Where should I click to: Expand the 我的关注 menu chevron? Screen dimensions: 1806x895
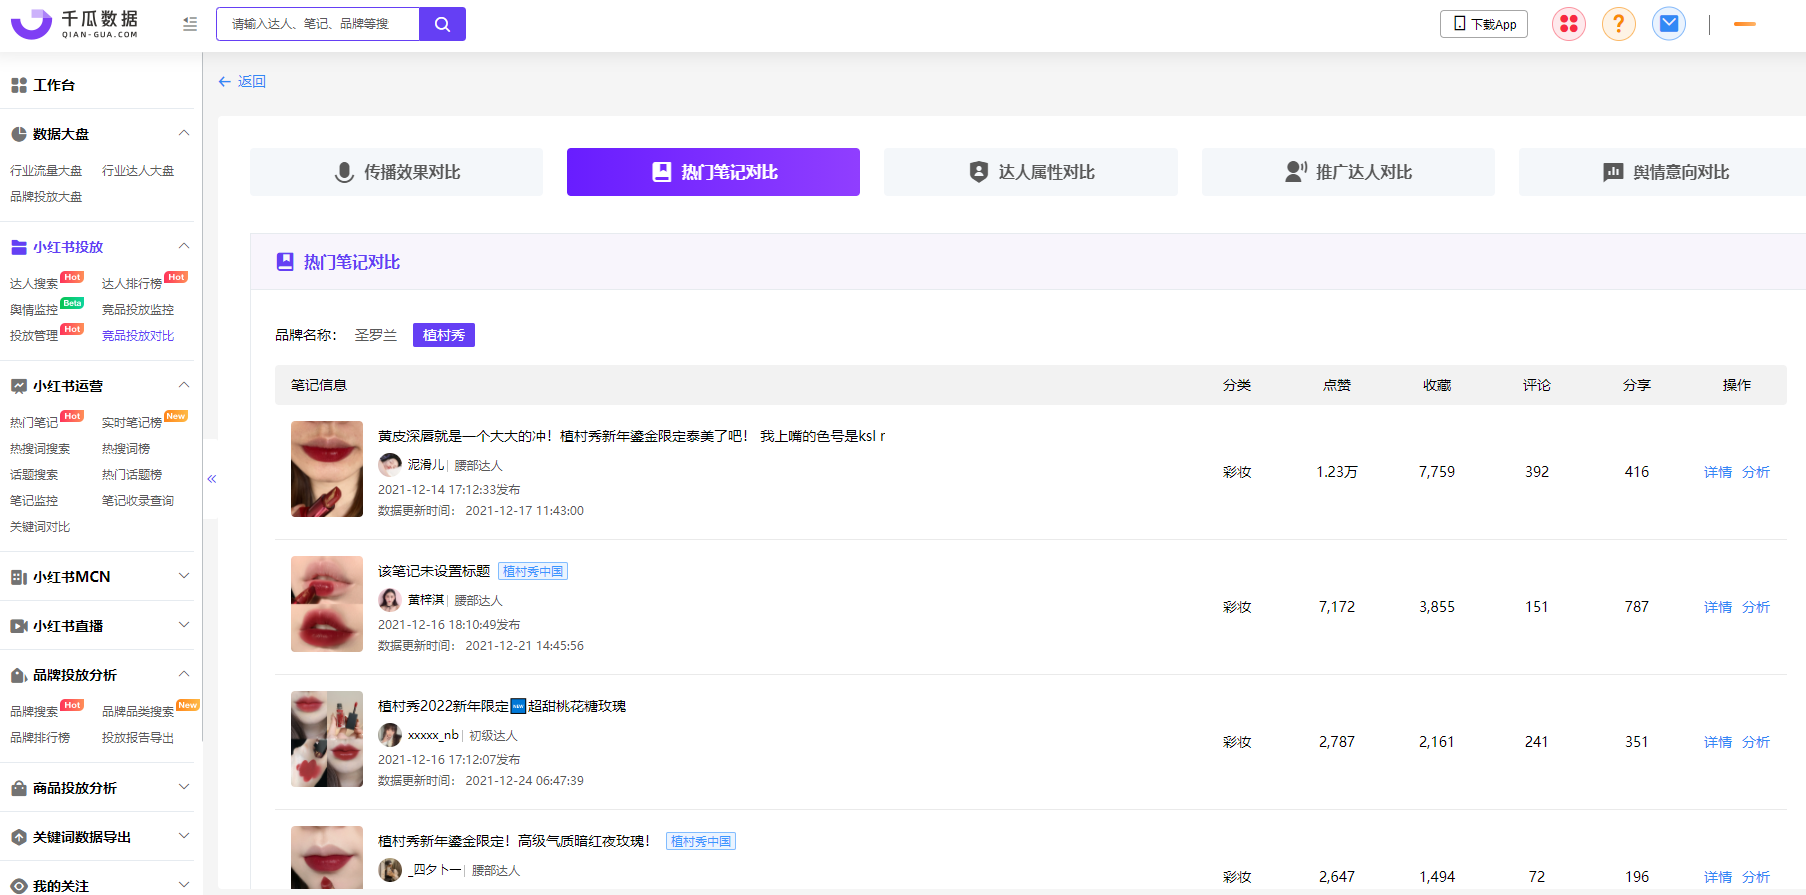(184, 885)
